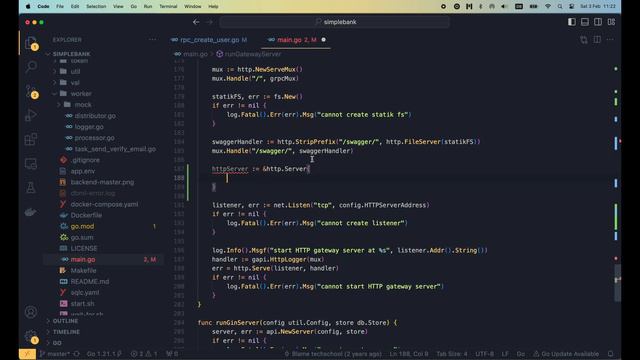
Task: Expand the TIMELINE section
Action: (66, 332)
